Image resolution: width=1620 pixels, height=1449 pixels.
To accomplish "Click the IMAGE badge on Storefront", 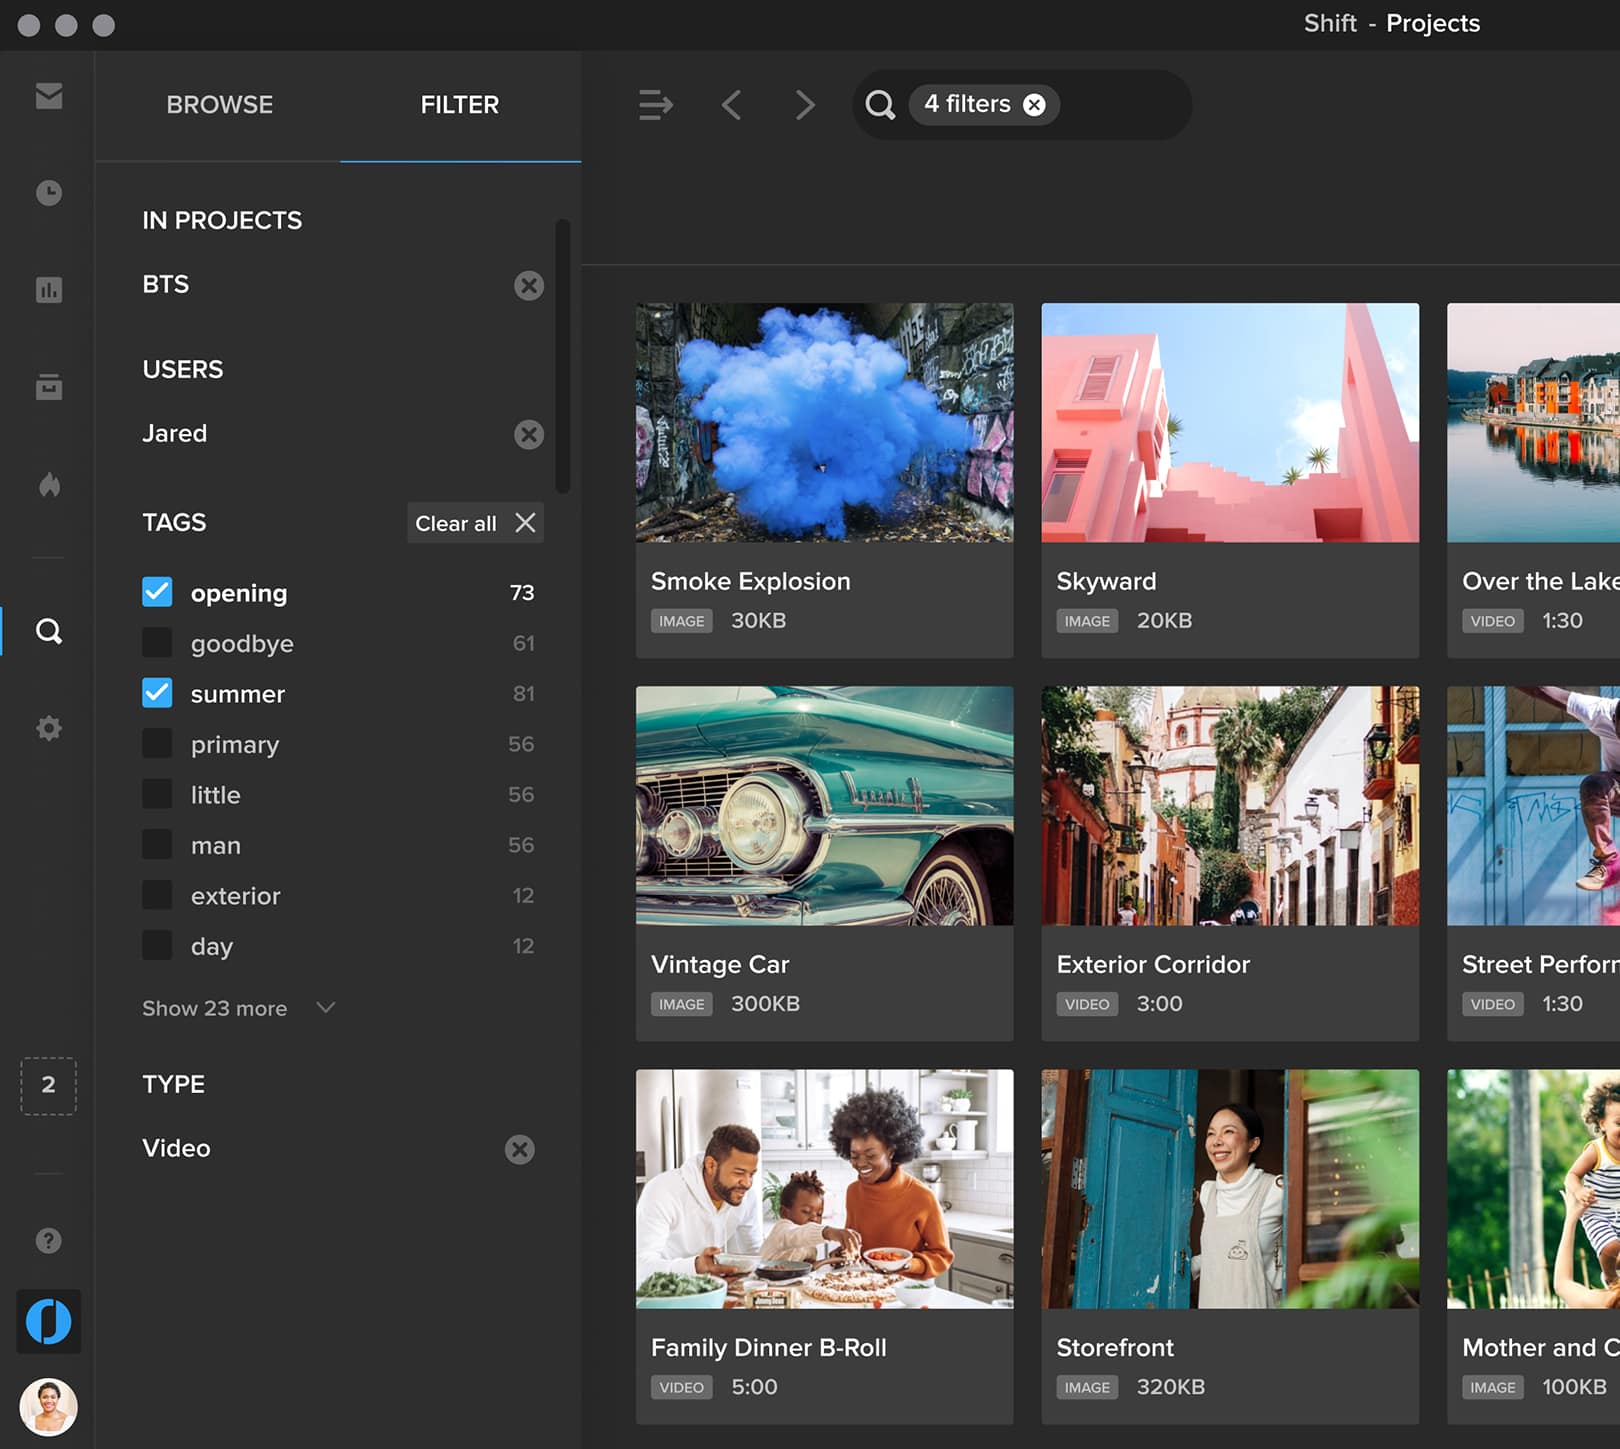I will click(1087, 1387).
